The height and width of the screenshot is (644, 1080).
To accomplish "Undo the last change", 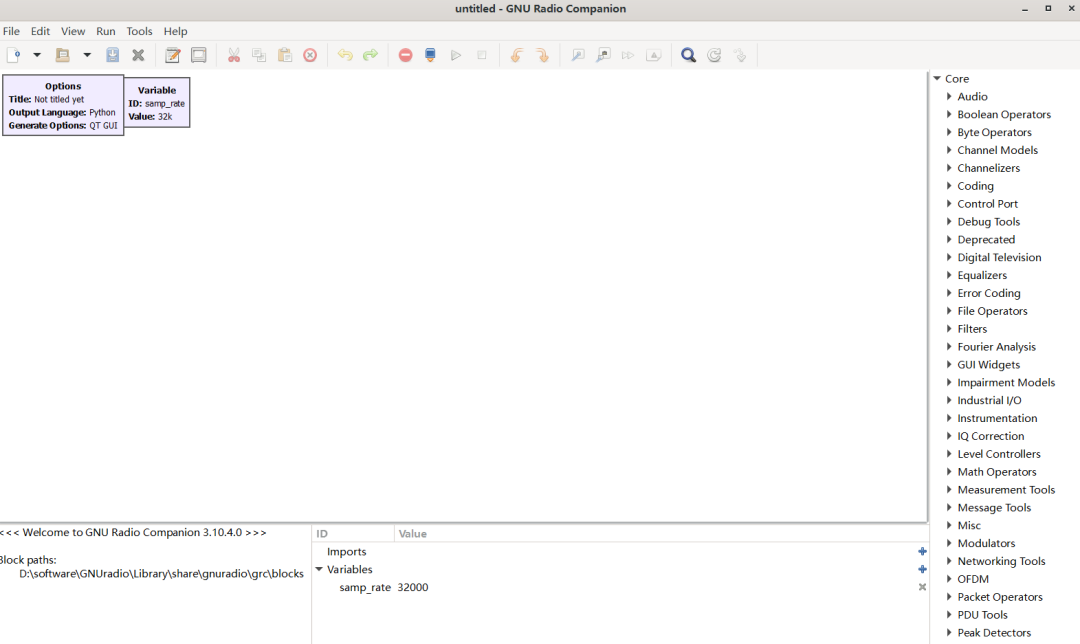I will coord(344,55).
